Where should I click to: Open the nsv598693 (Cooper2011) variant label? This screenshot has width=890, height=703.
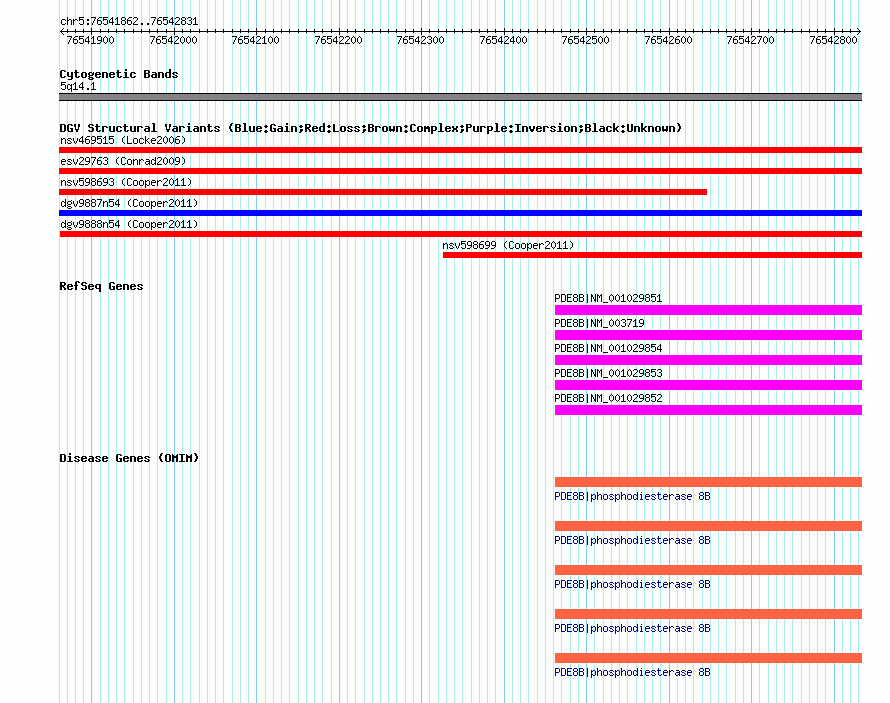coord(126,182)
